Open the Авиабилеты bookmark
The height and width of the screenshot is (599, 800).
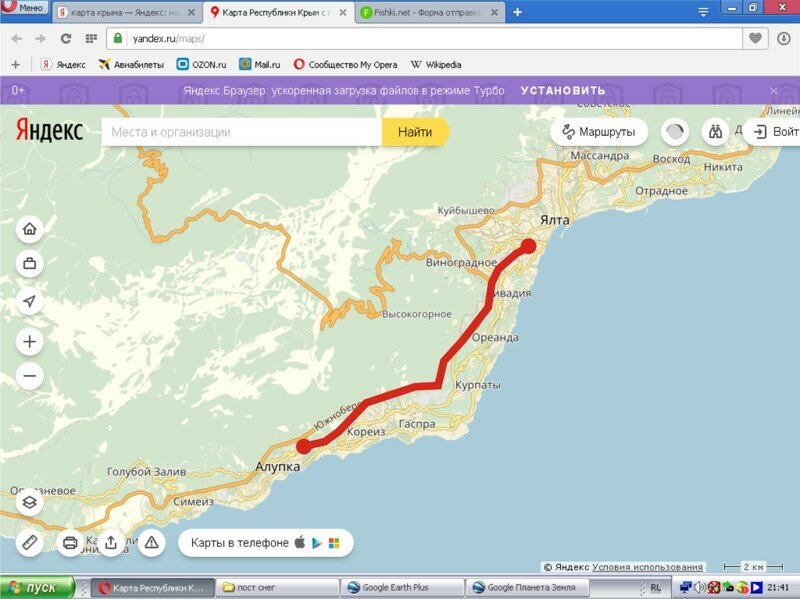[x=131, y=65]
